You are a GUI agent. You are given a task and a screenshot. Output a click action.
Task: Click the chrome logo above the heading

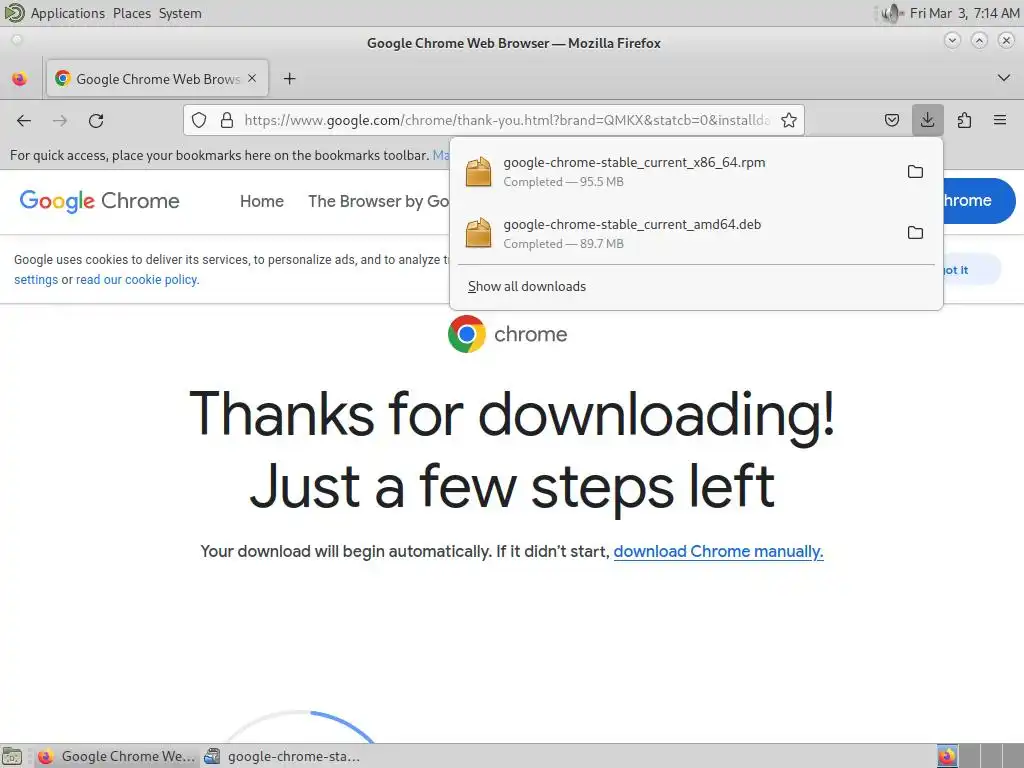(x=507, y=334)
